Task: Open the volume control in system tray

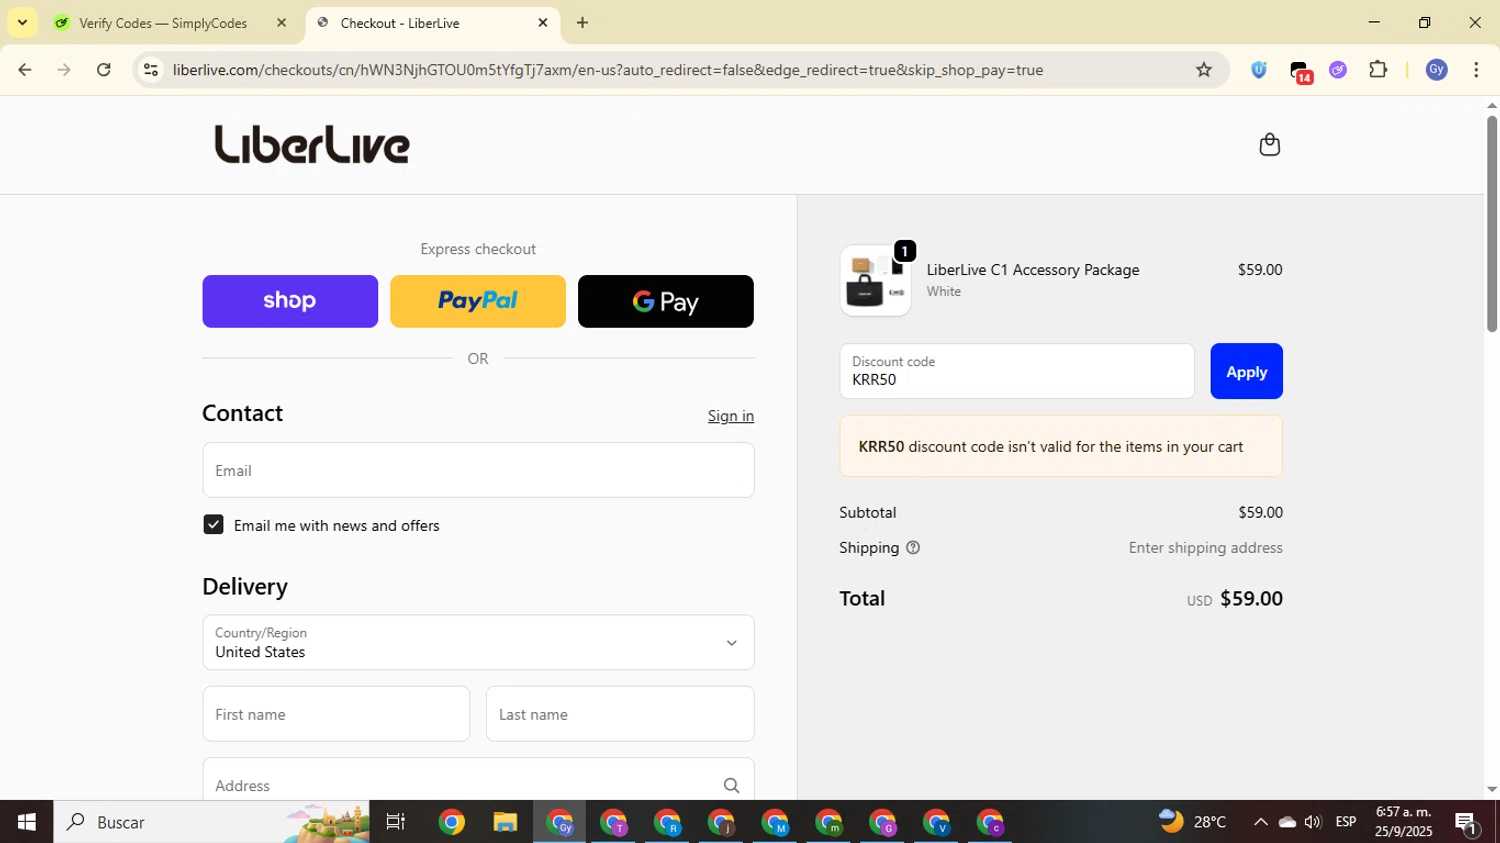Action: (1313, 822)
